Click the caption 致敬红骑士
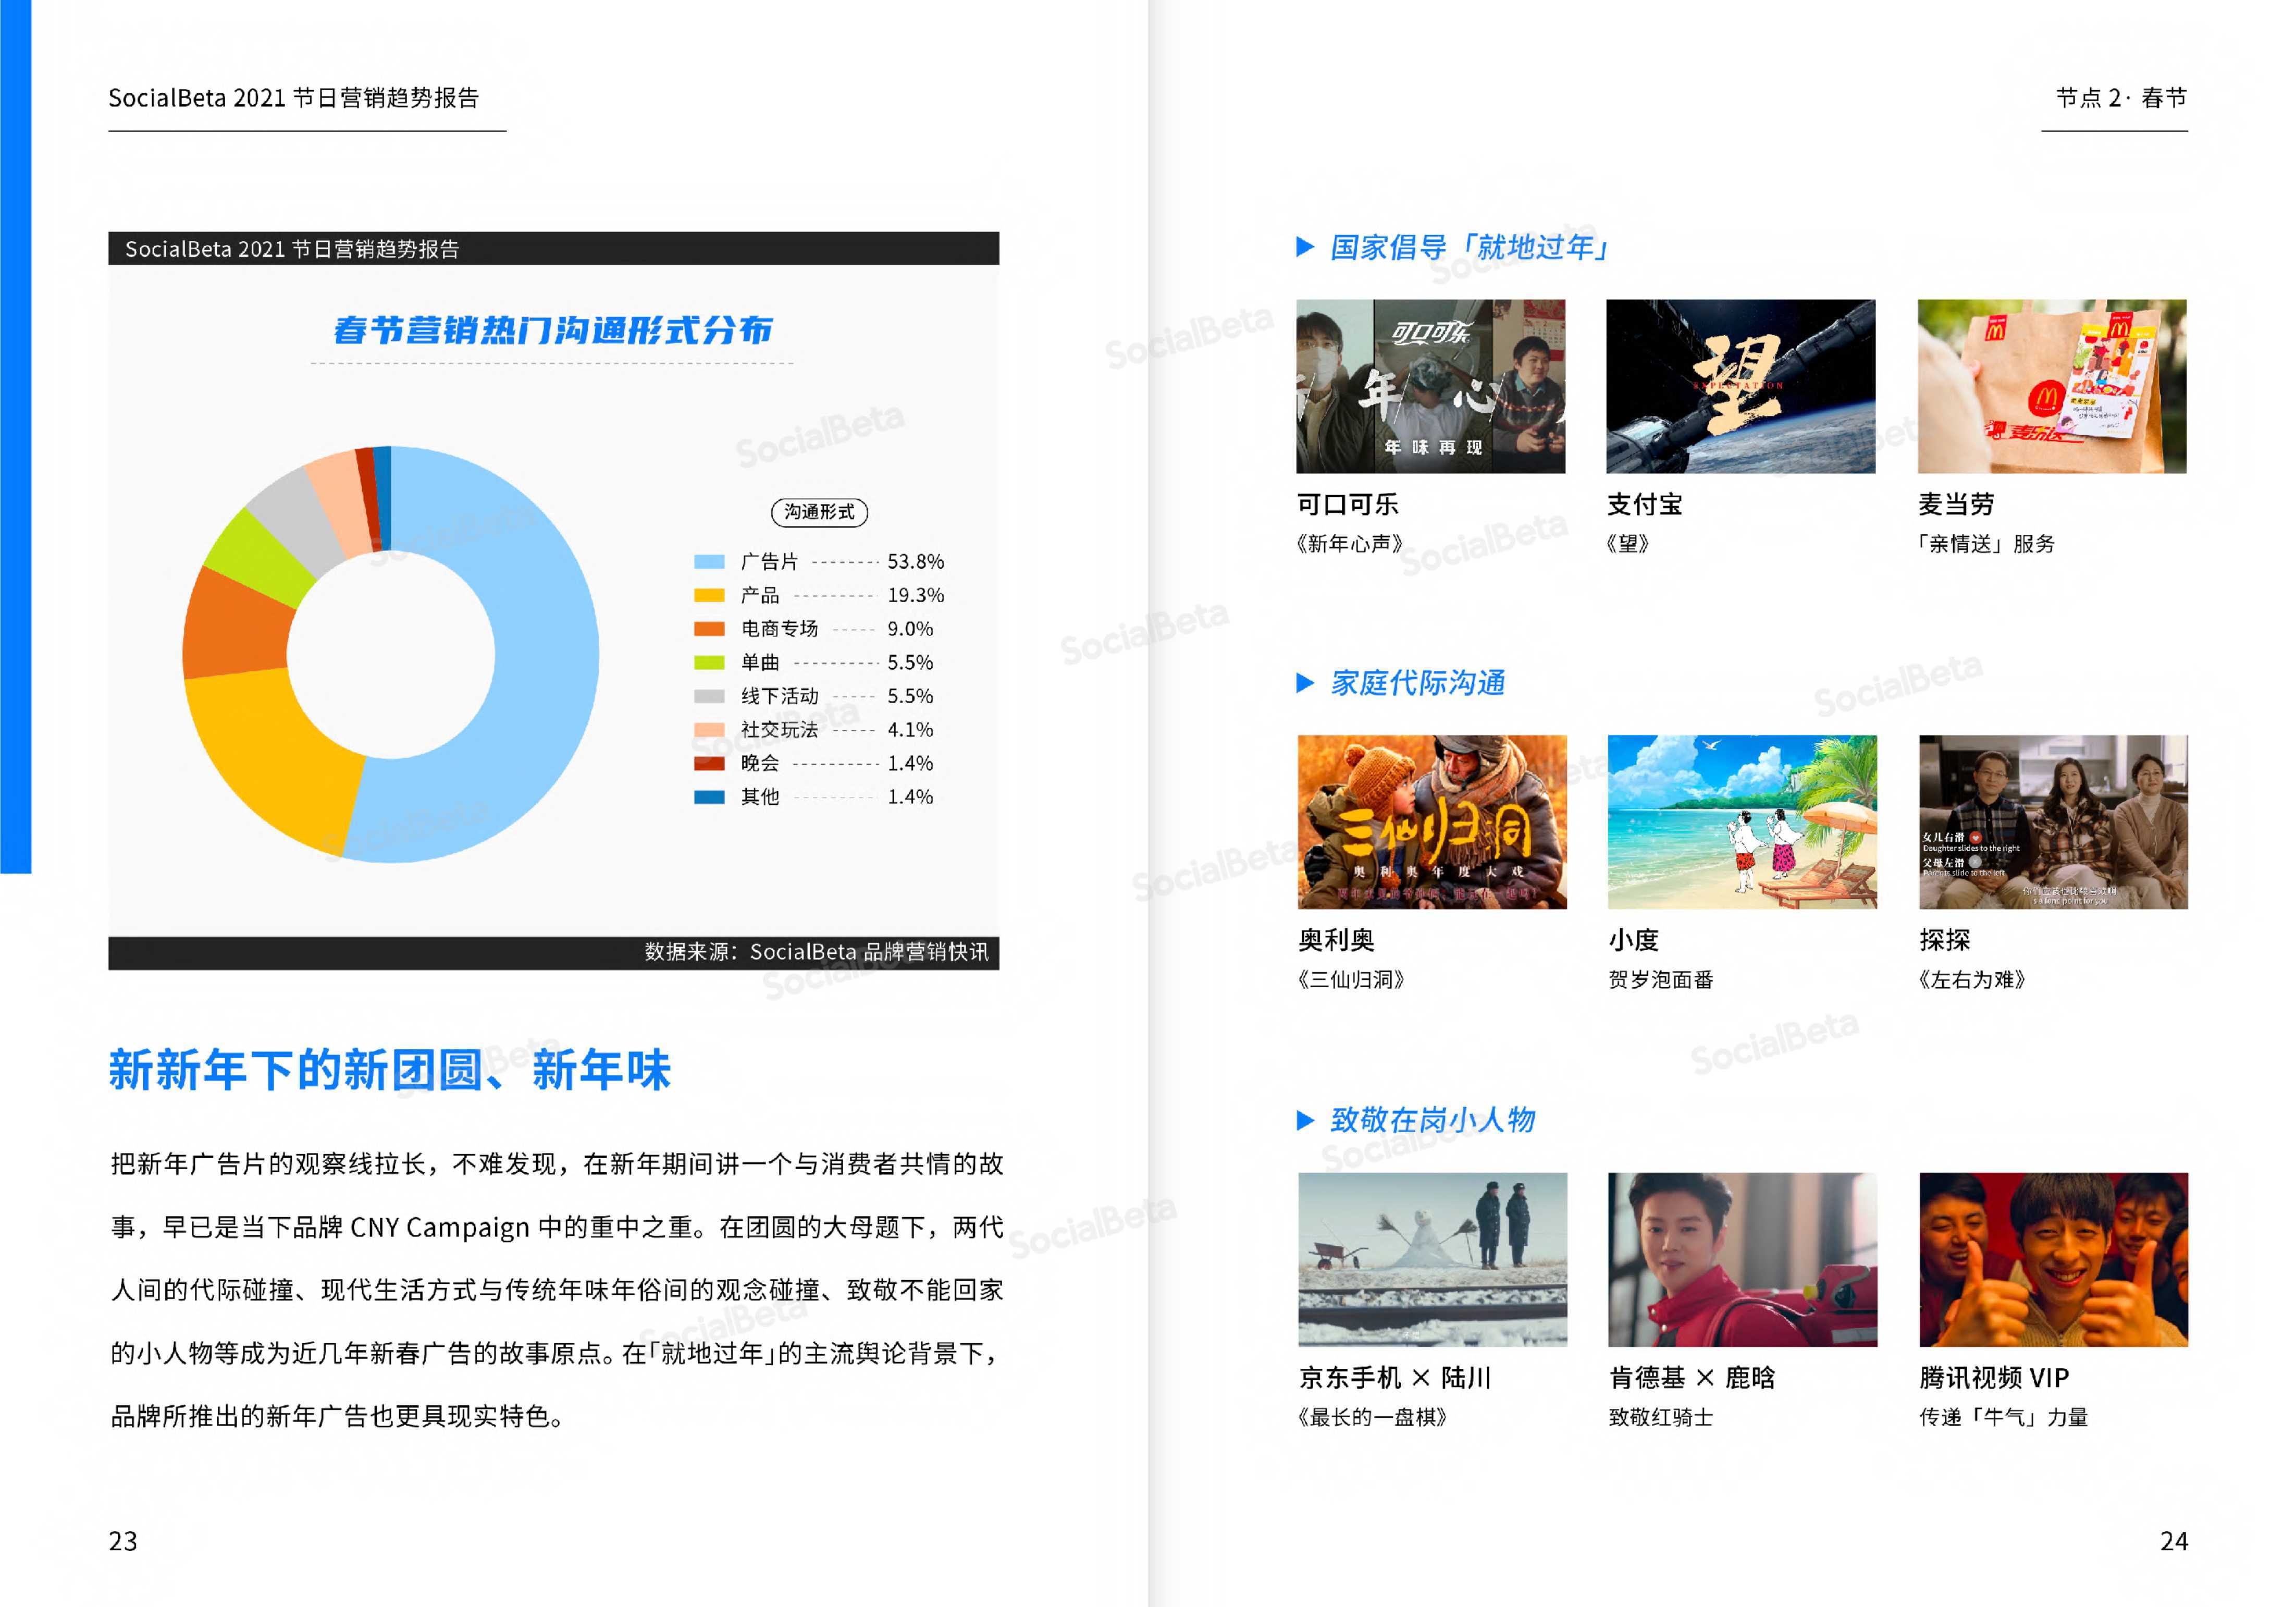This screenshot has width=2296, height=1607. click(1661, 1417)
